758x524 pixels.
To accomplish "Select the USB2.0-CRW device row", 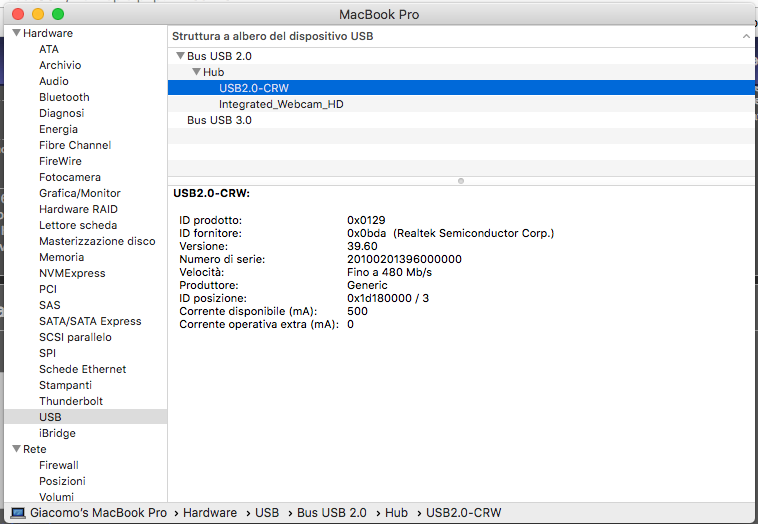I will (x=461, y=88).
